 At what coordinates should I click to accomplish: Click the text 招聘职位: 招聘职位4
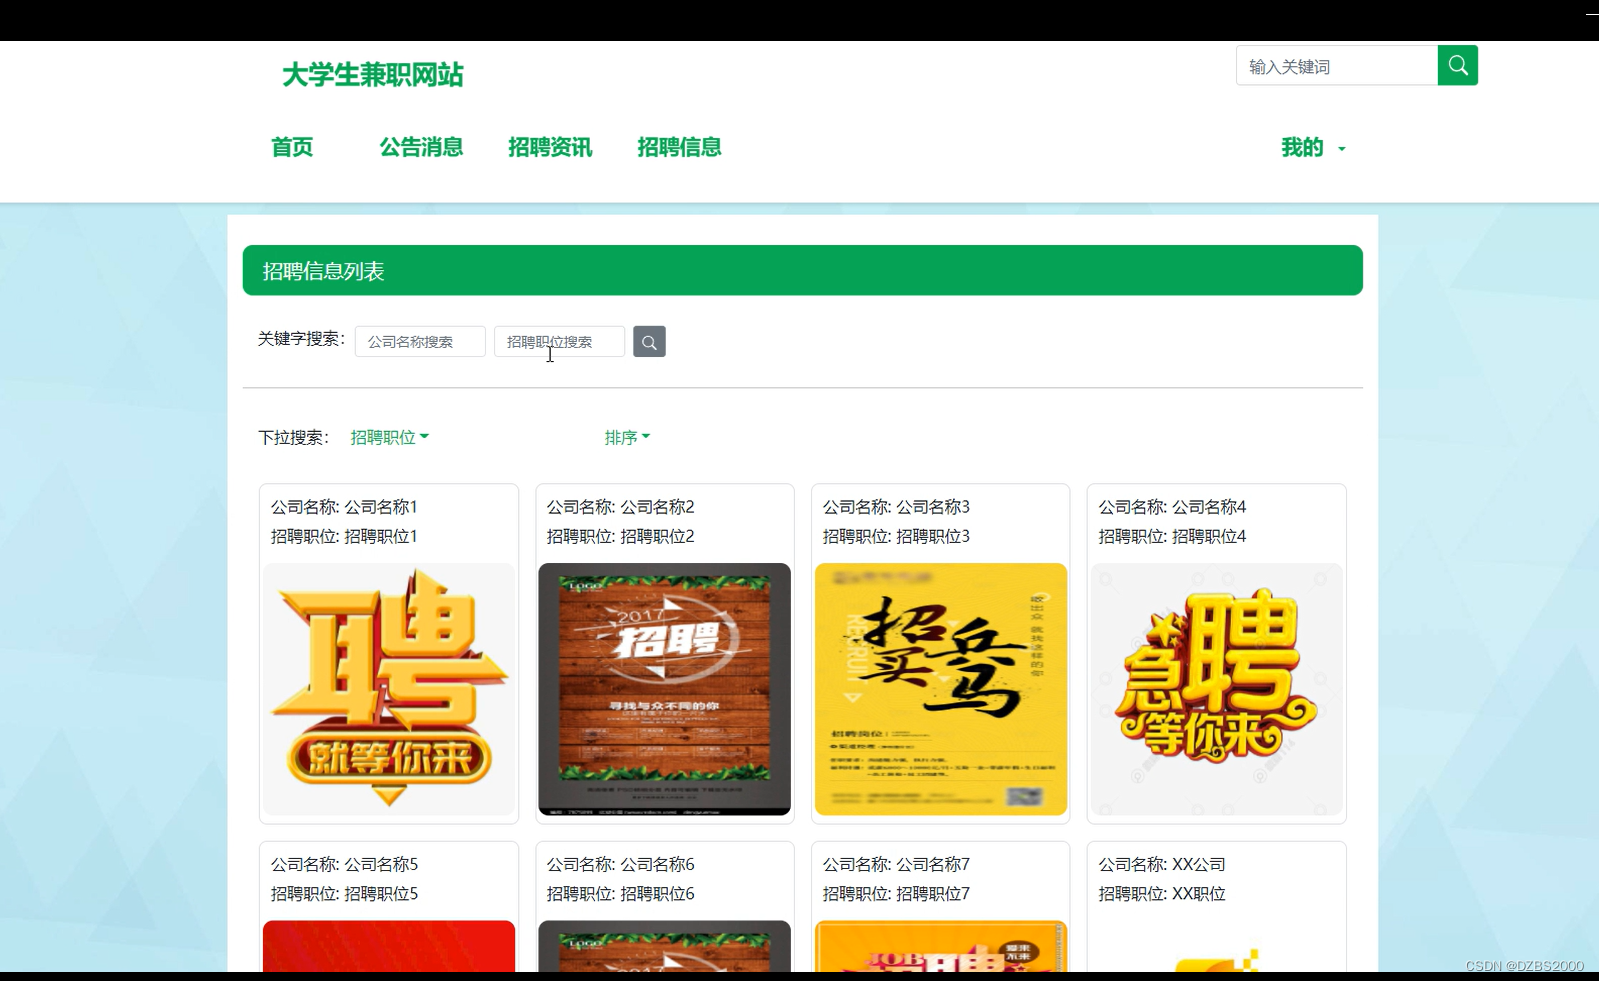coord(1172,536)
